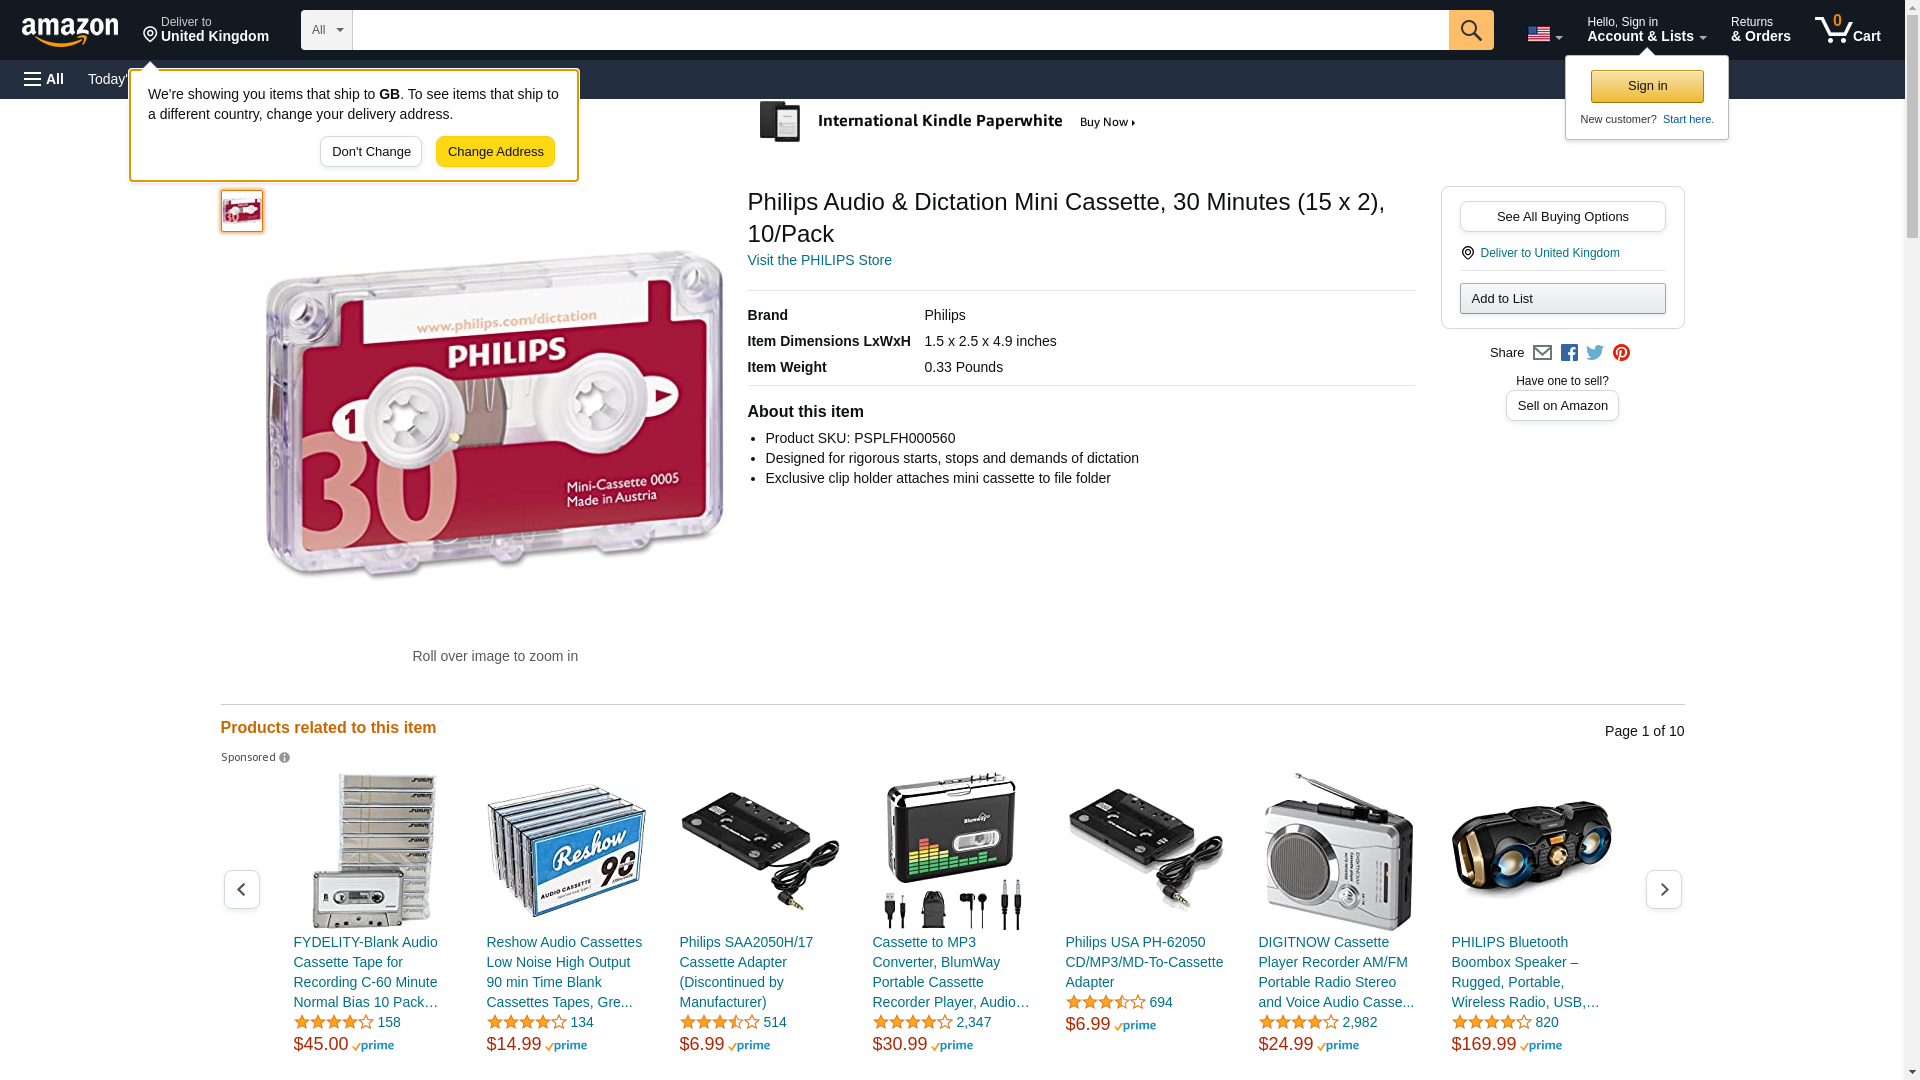Click the Sponsored info icon

coord(284,758)
